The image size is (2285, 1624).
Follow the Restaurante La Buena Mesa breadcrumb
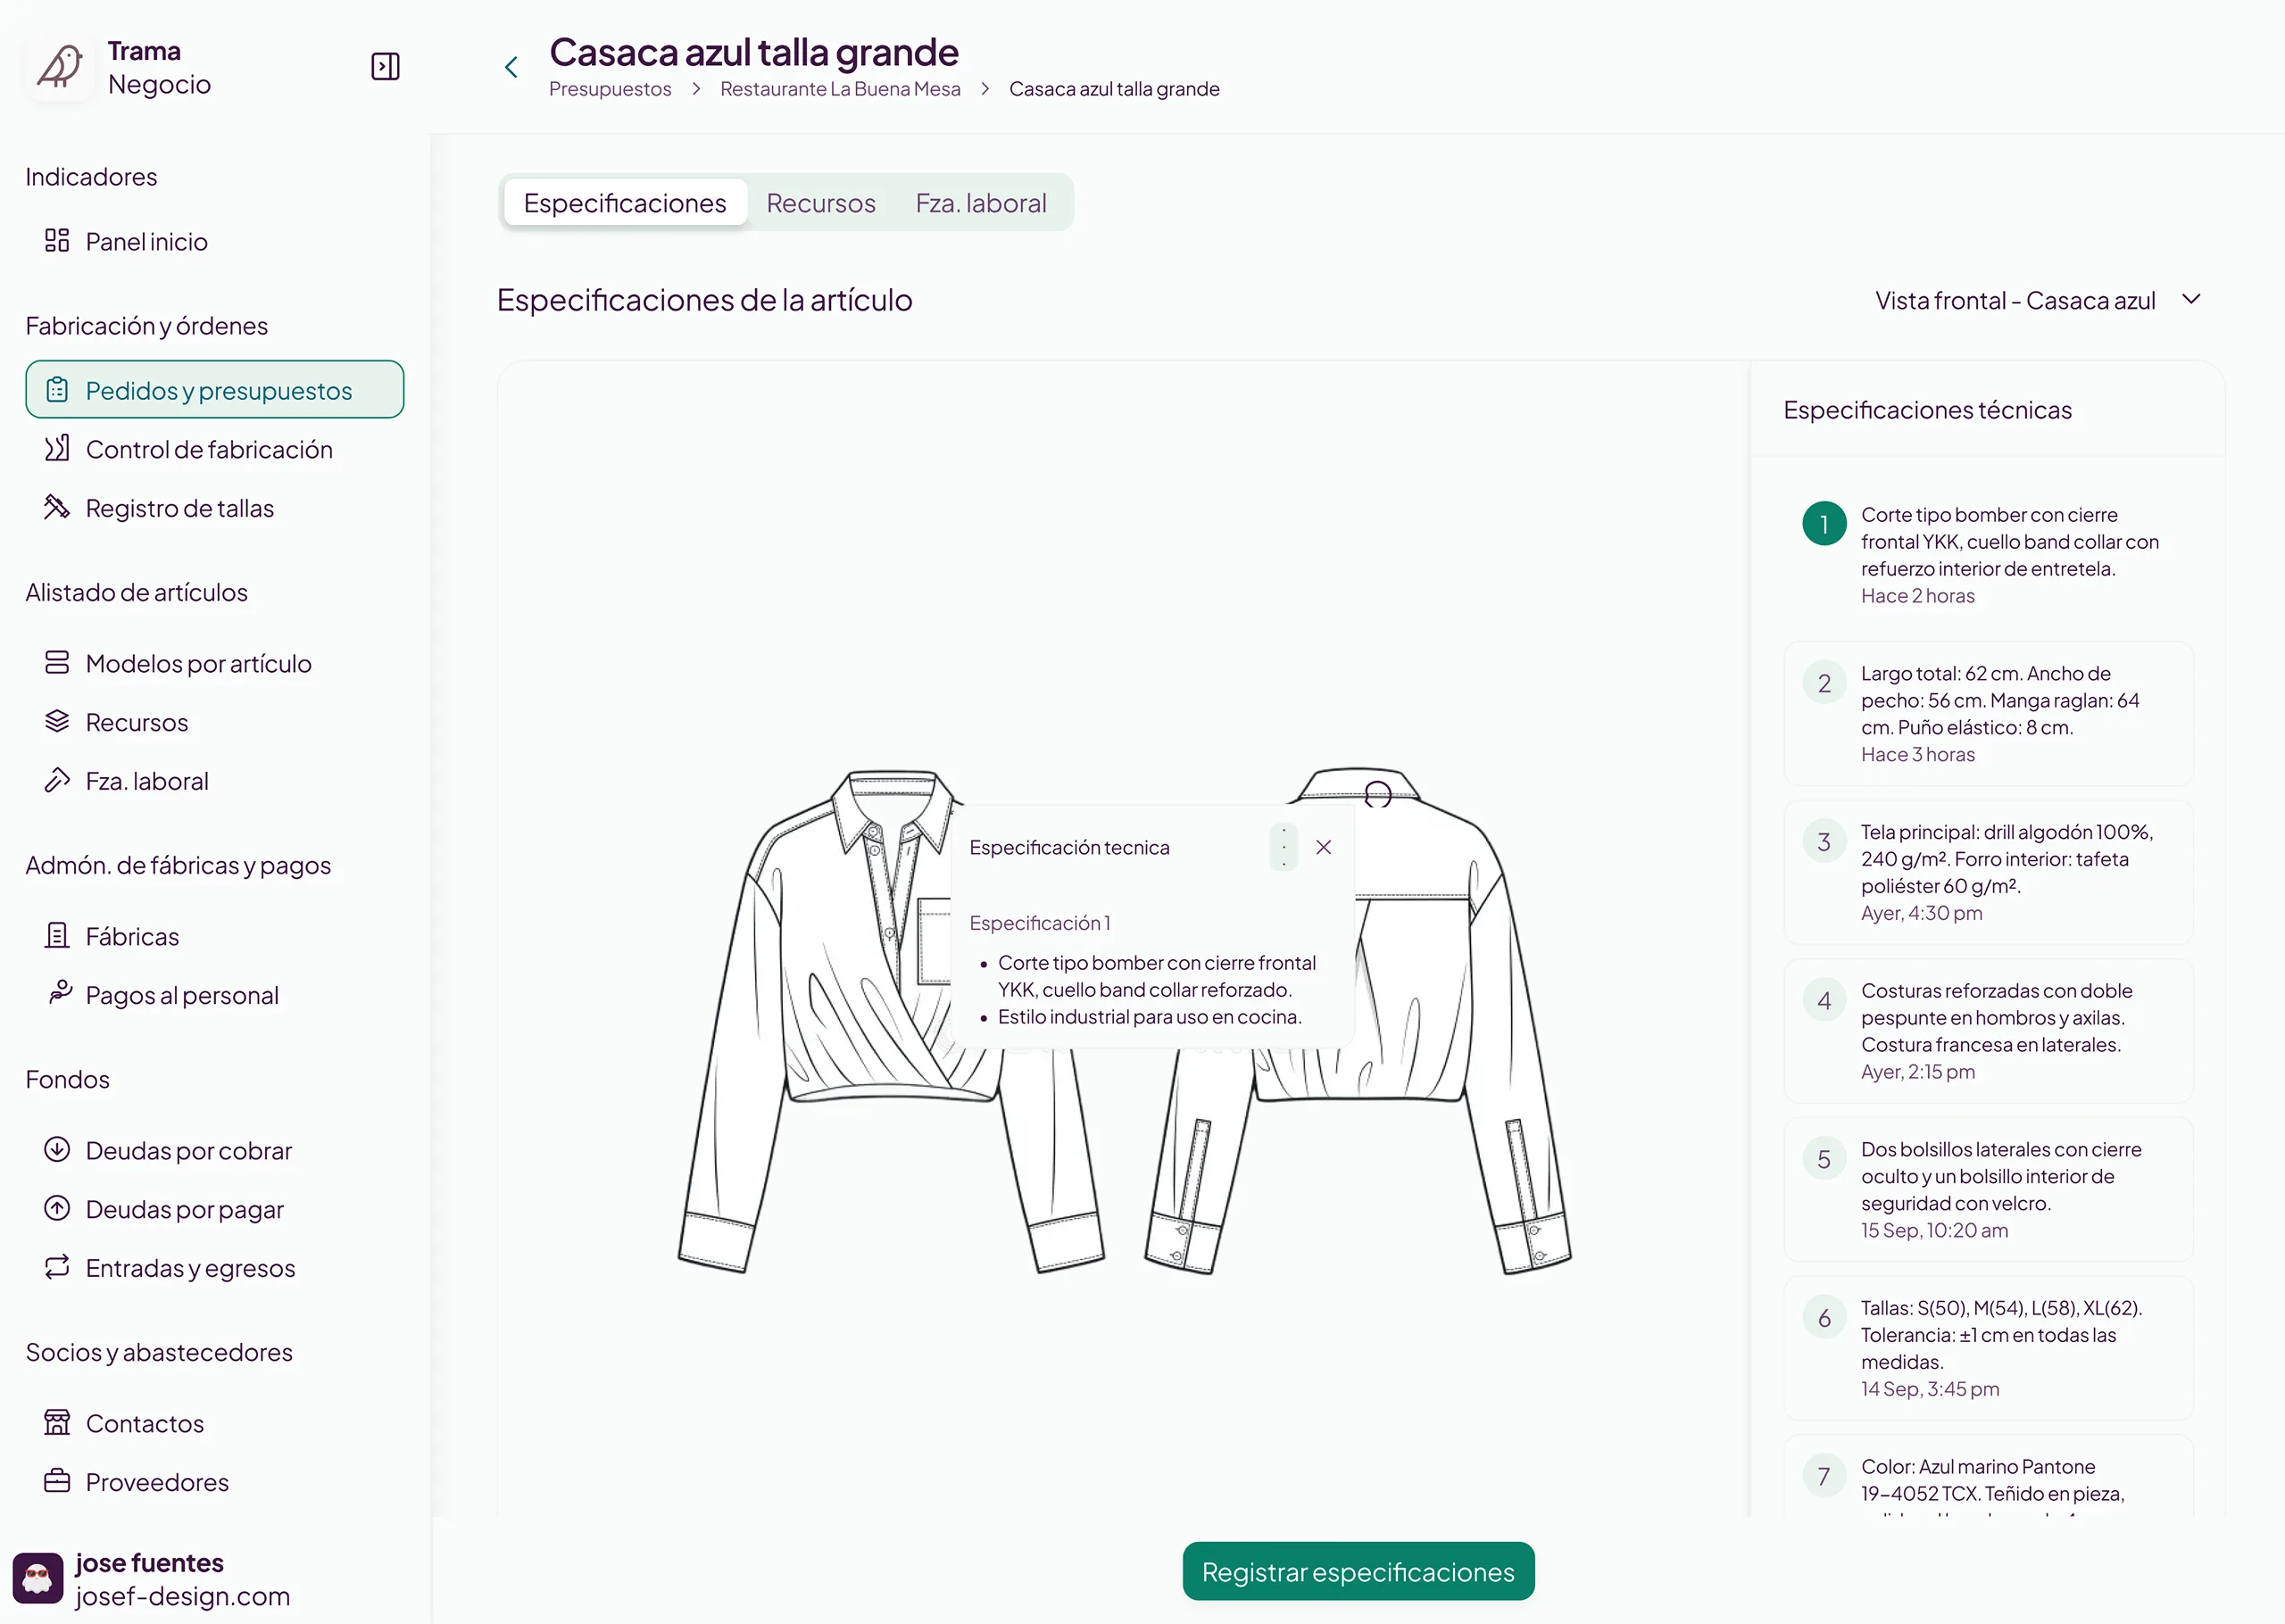point(840,89)
